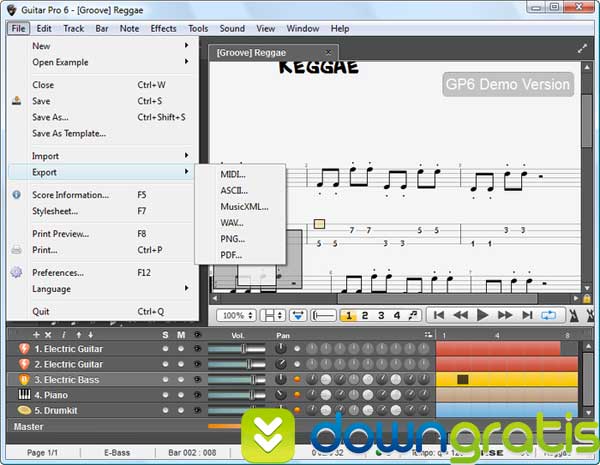Start playback with the Play button
This screenshot has width=600, height=465.
pos(483,315)
